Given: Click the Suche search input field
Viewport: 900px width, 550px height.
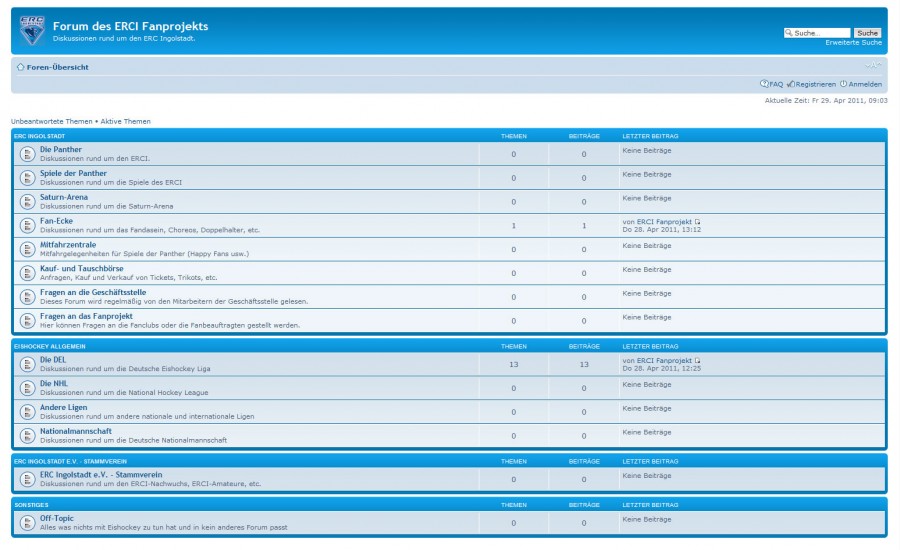Looking at the screenshot, I should pos(817,33).
